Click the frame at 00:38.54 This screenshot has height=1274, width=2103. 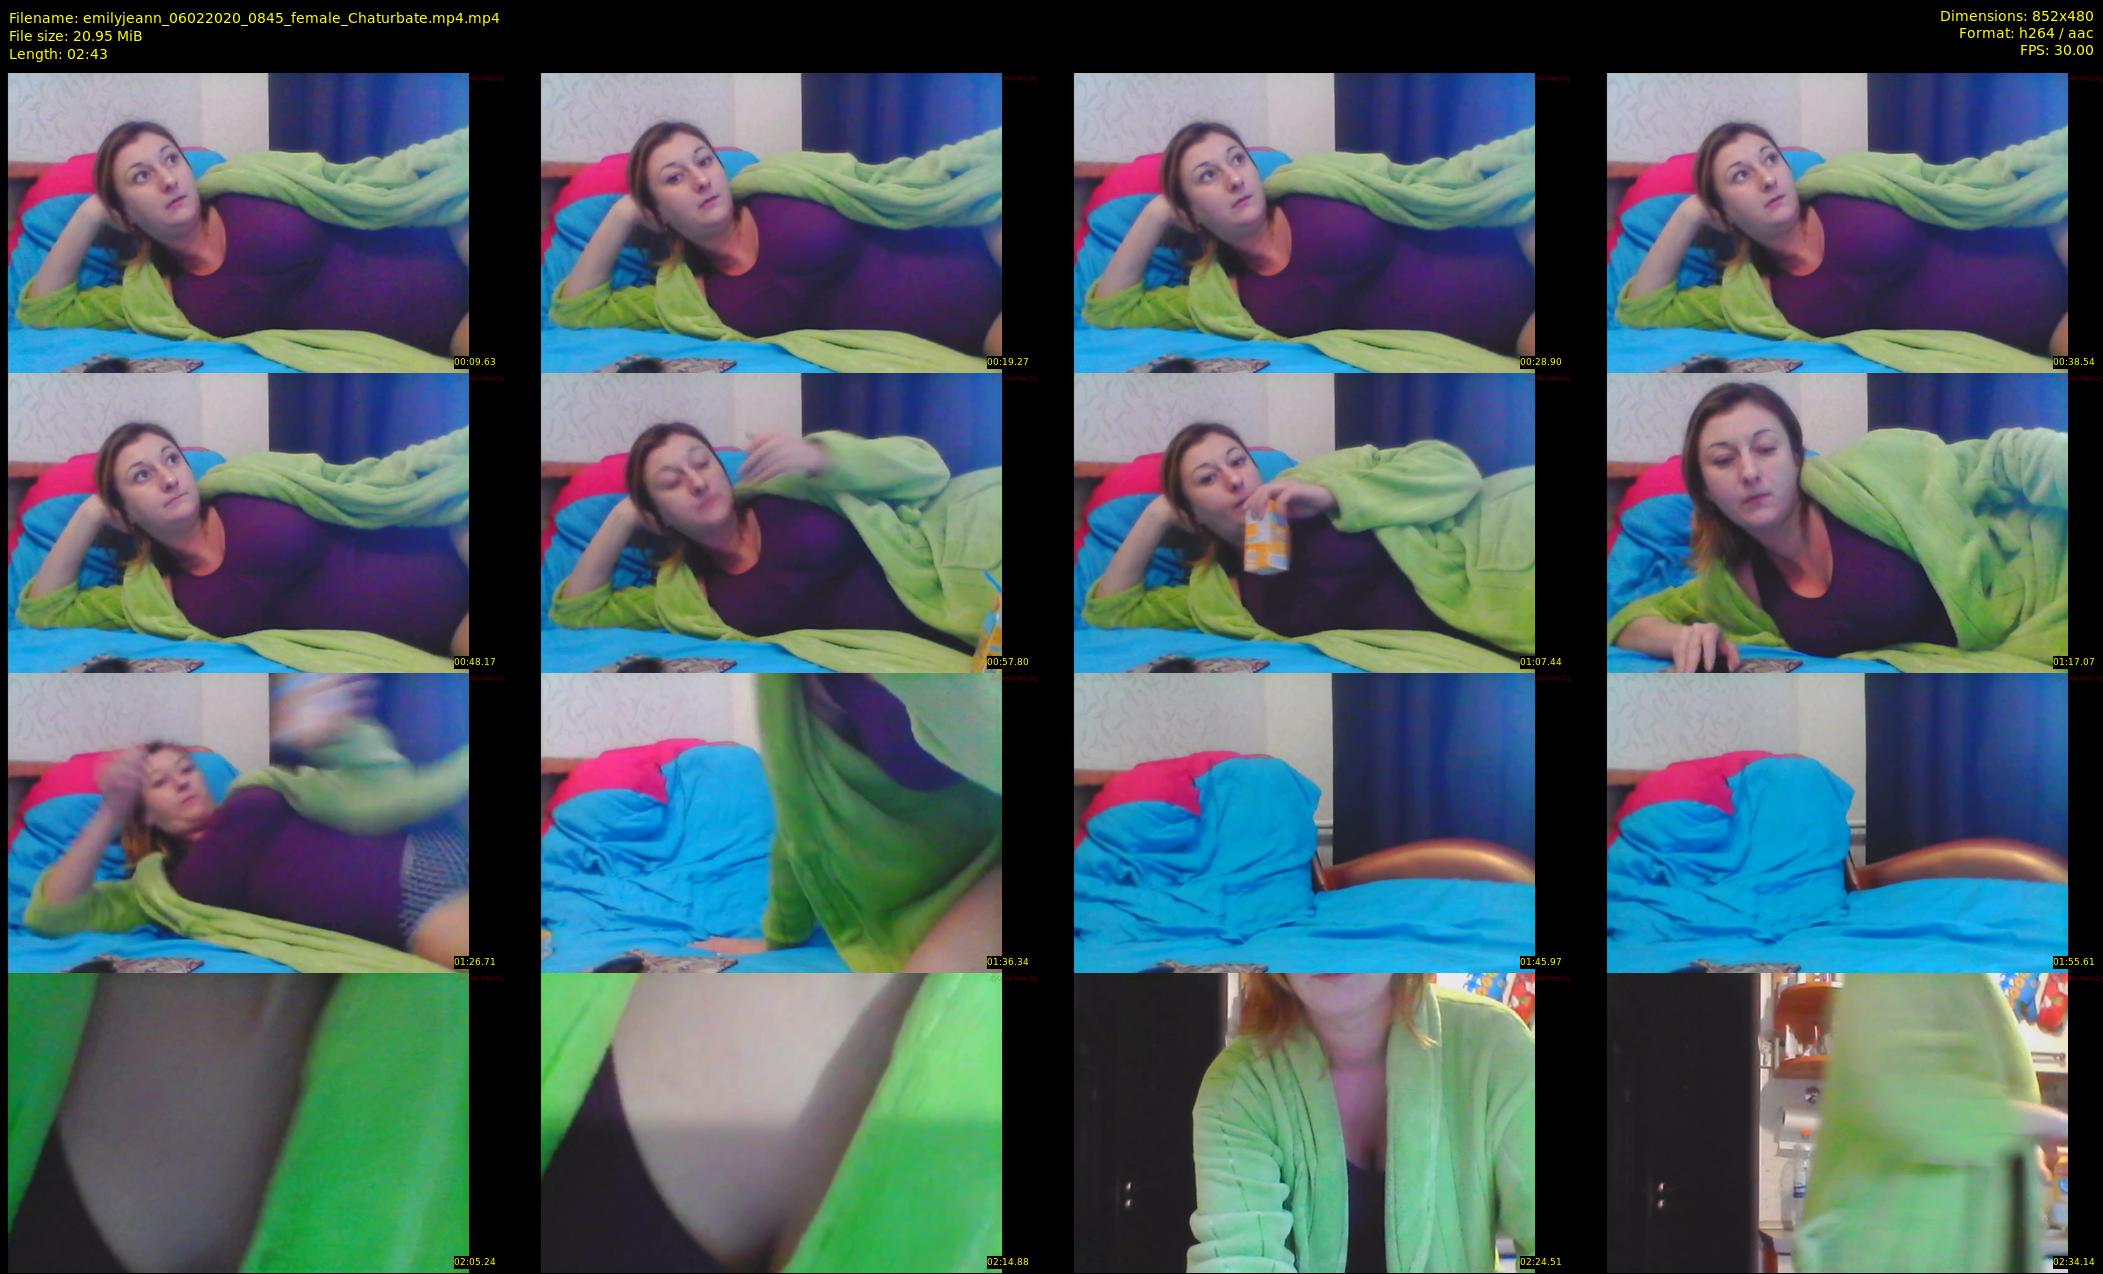(x=1837, y=222)
